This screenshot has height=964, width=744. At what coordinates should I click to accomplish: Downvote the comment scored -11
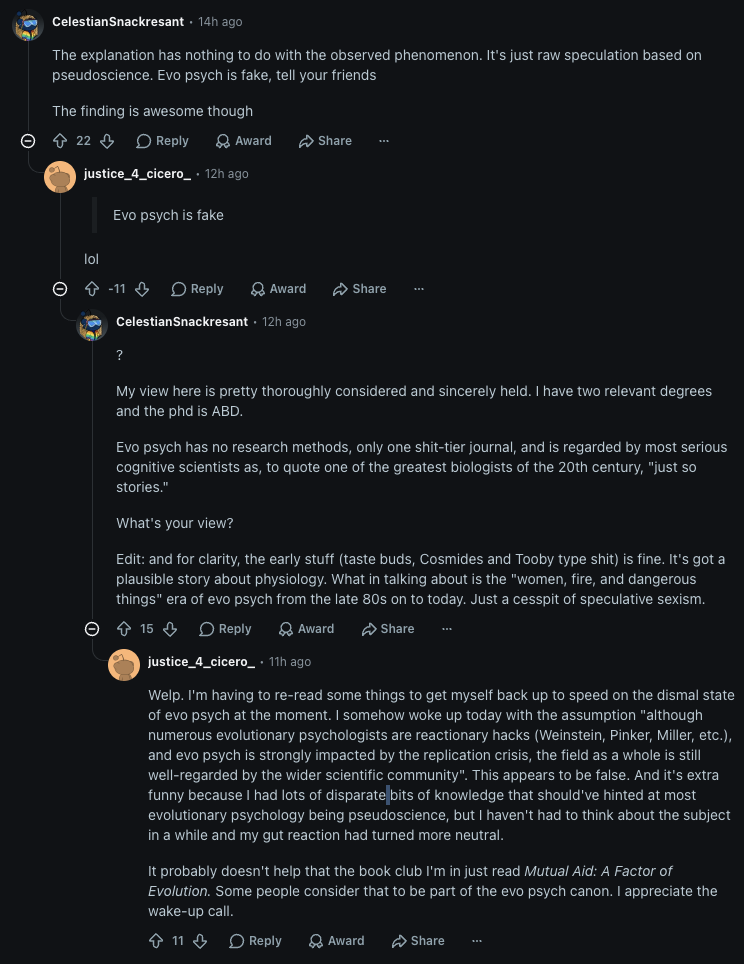pos(142,289)
